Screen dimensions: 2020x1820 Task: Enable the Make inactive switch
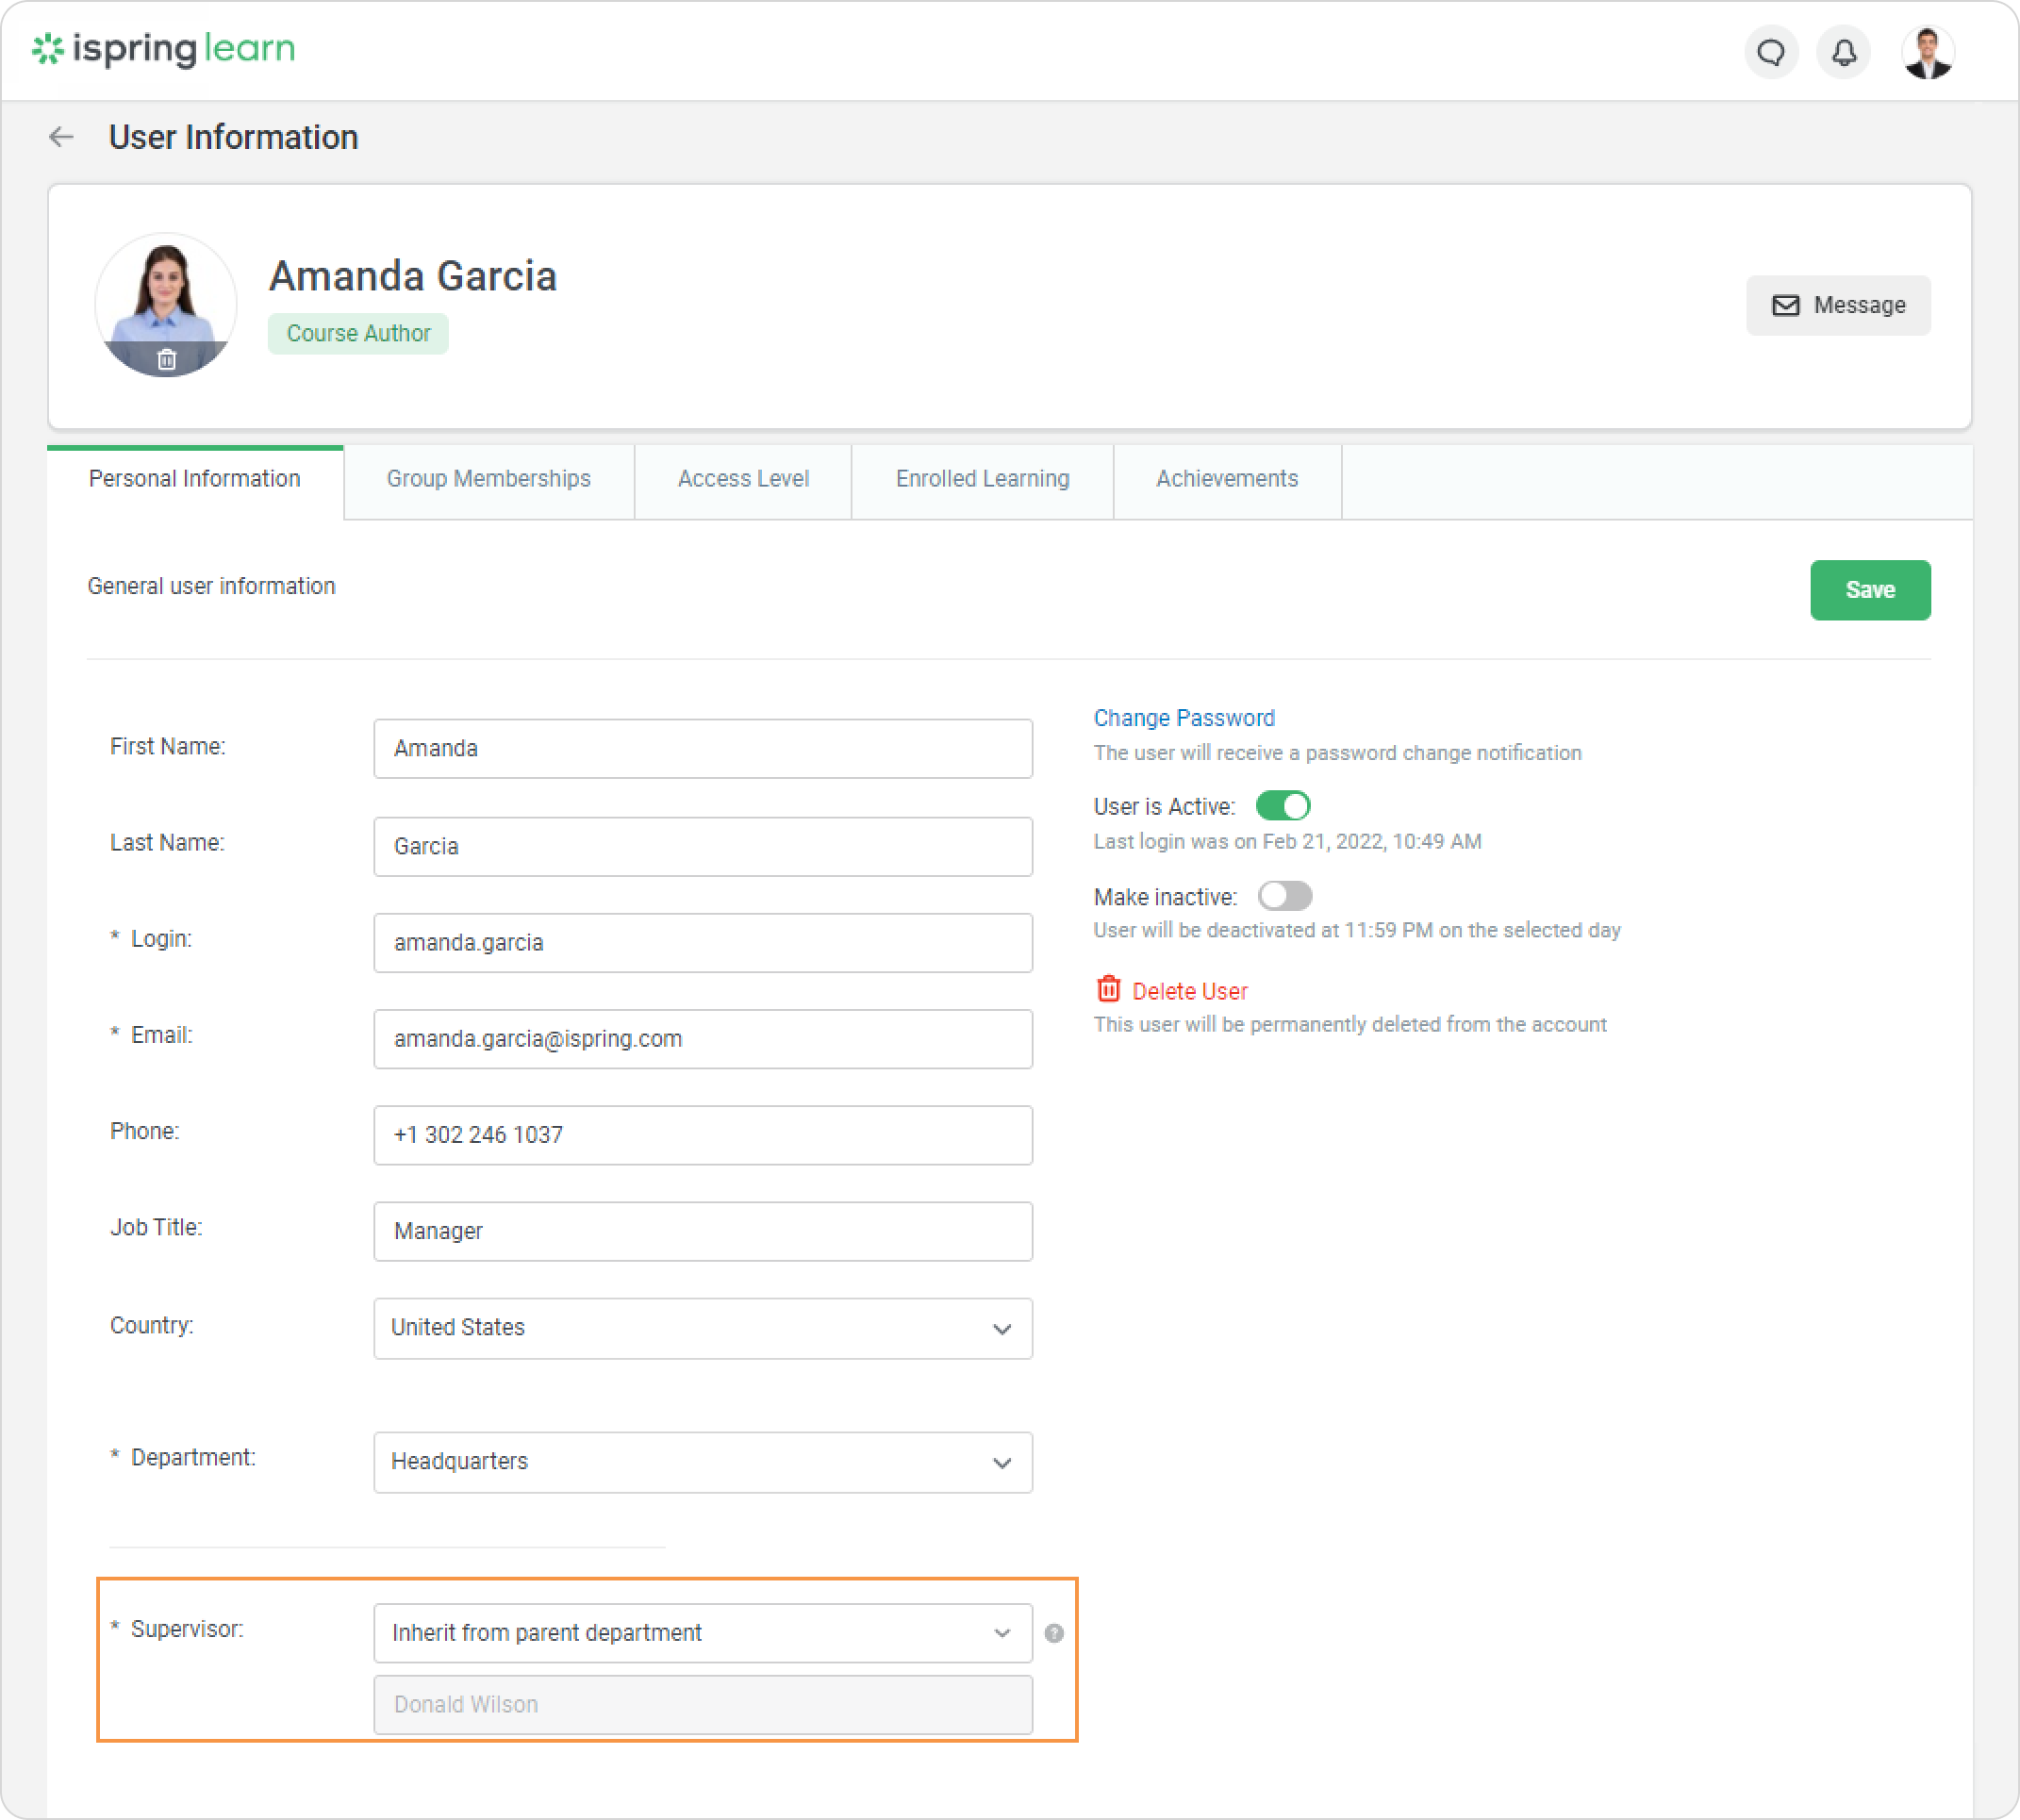pyautogui.click(x=1284, y=896)
